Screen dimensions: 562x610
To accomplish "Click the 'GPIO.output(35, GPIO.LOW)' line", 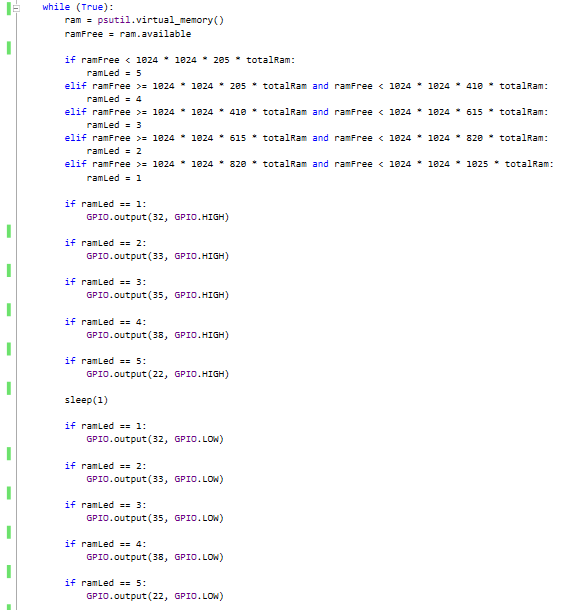I will coord(155,518).
